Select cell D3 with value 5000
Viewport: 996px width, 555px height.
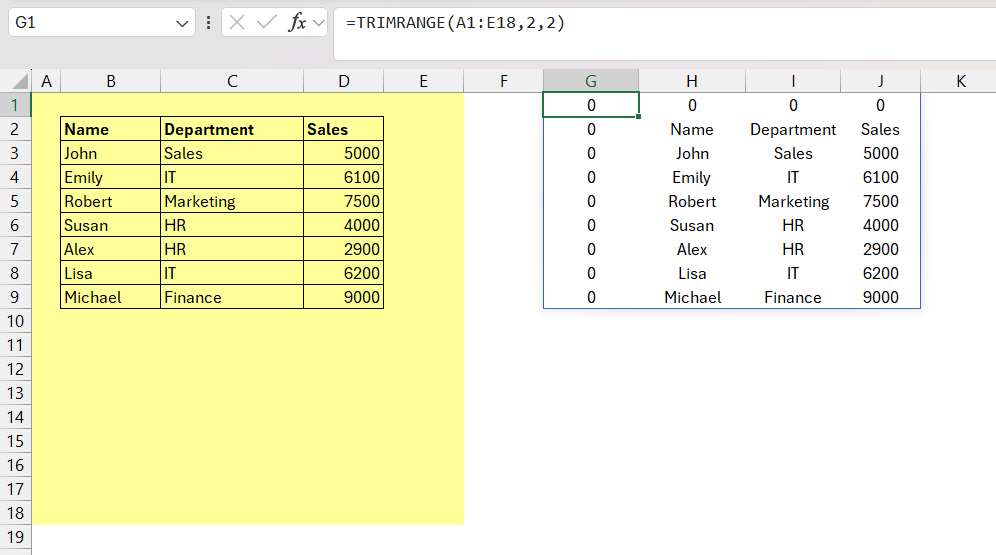344,153
